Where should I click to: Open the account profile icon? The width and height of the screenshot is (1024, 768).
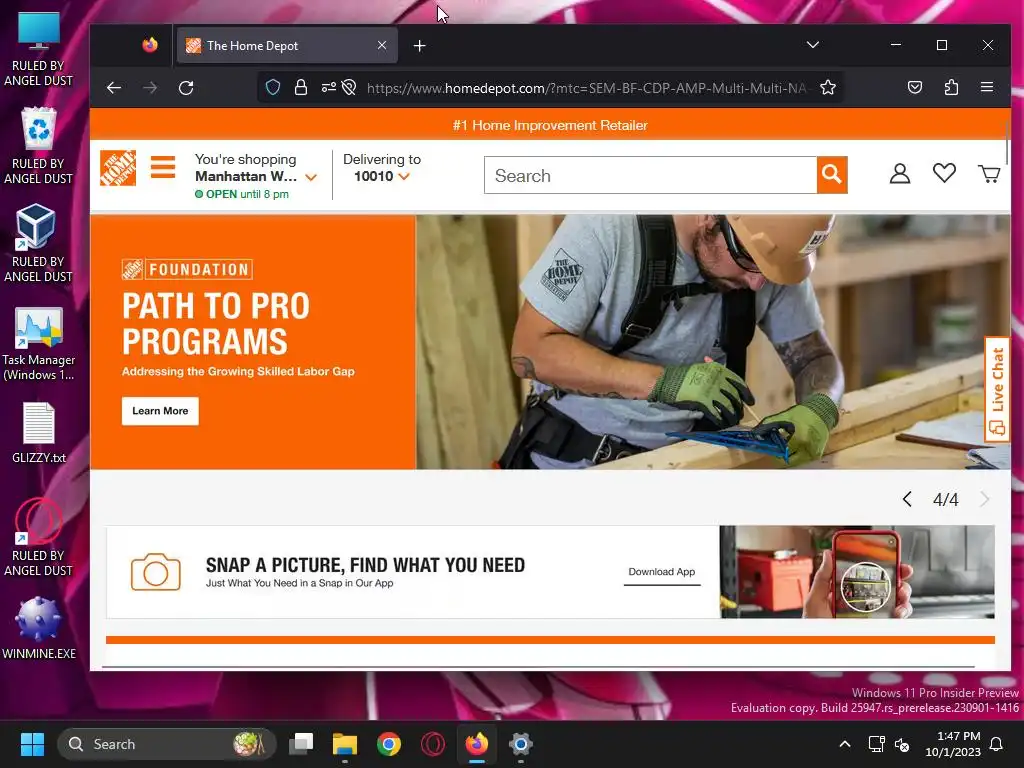tap(899, 174)
